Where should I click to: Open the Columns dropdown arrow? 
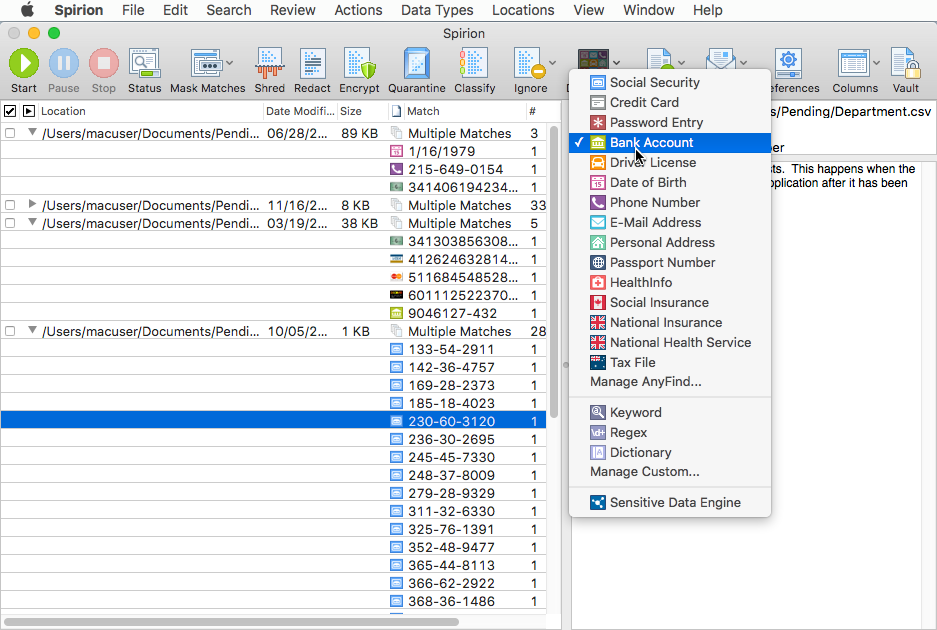pos(876,63)
